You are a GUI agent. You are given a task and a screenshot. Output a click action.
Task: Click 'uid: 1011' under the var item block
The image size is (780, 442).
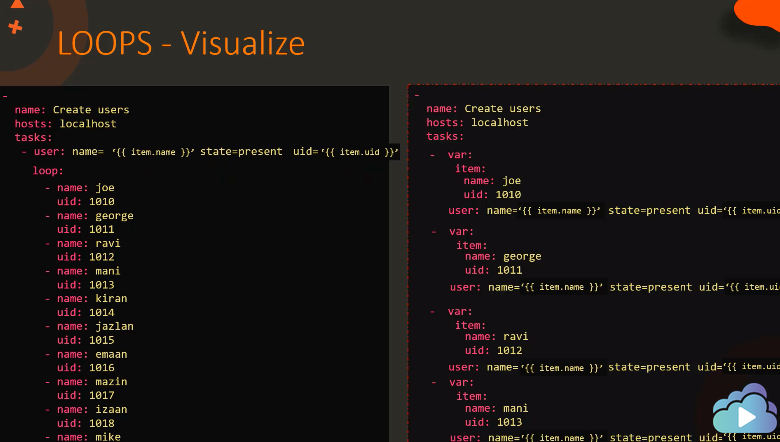[493, 270]
